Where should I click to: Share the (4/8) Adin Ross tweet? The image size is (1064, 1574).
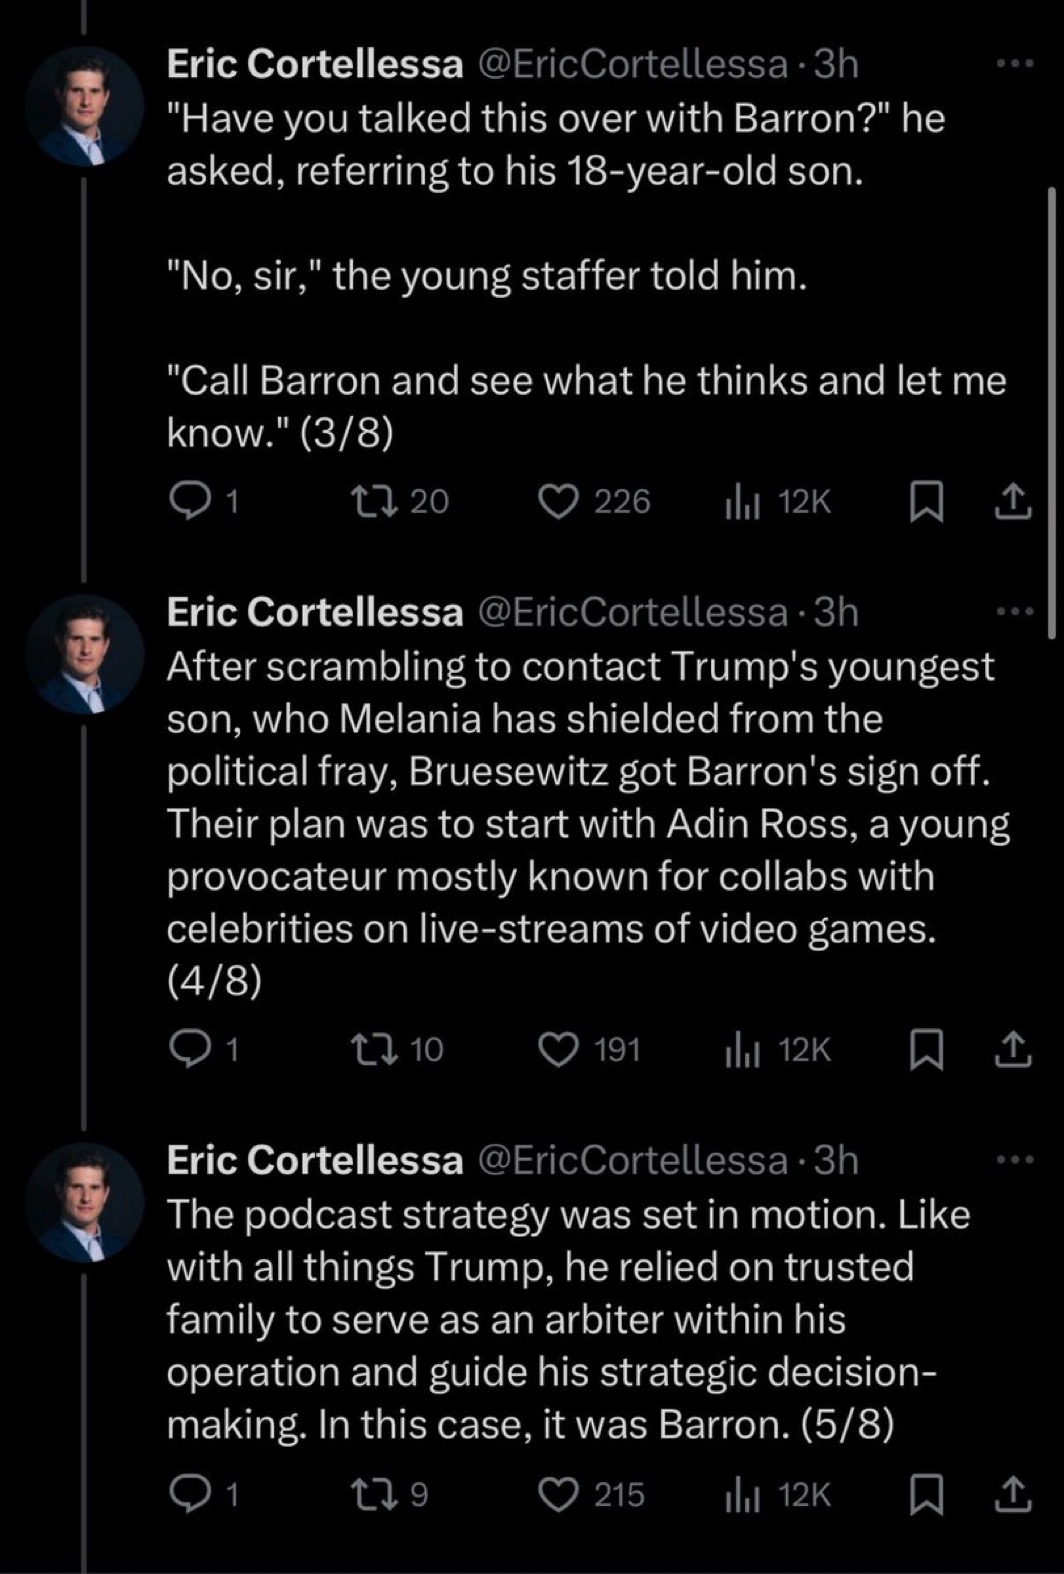1012,1048
